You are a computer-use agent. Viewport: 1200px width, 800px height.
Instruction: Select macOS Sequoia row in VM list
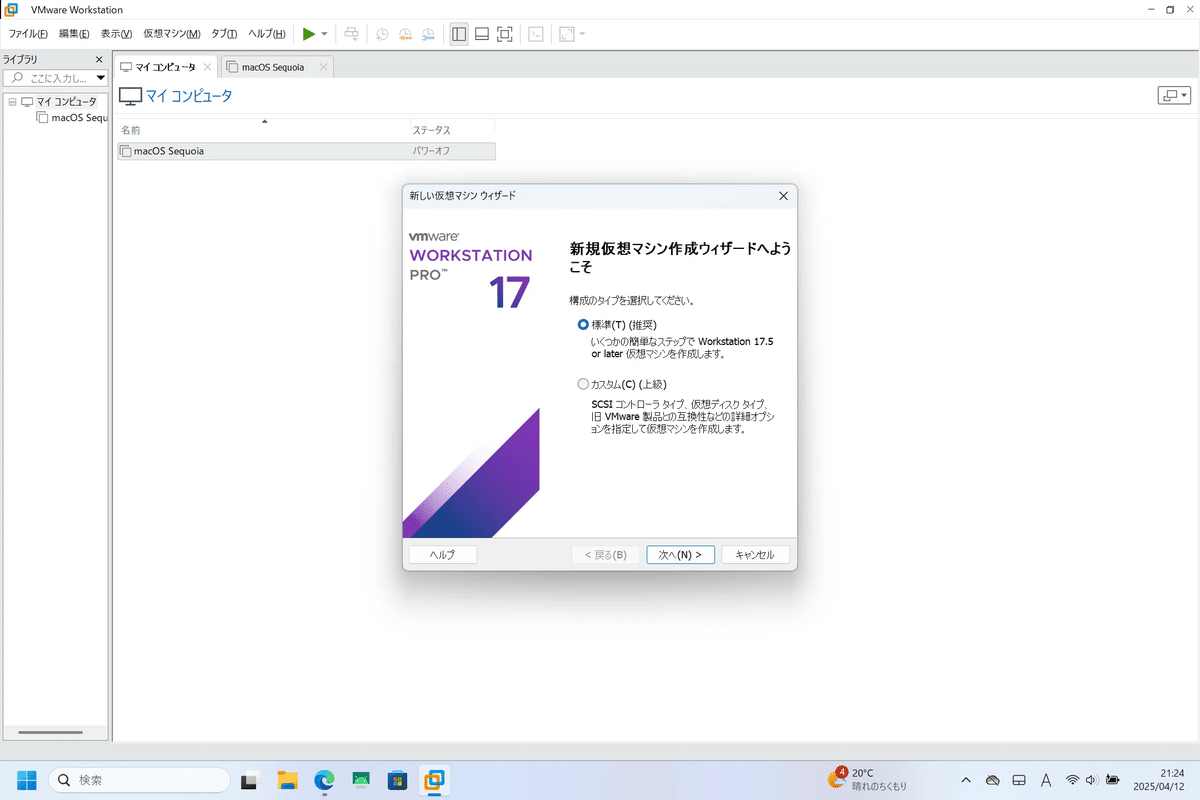(x=306, y=151)
